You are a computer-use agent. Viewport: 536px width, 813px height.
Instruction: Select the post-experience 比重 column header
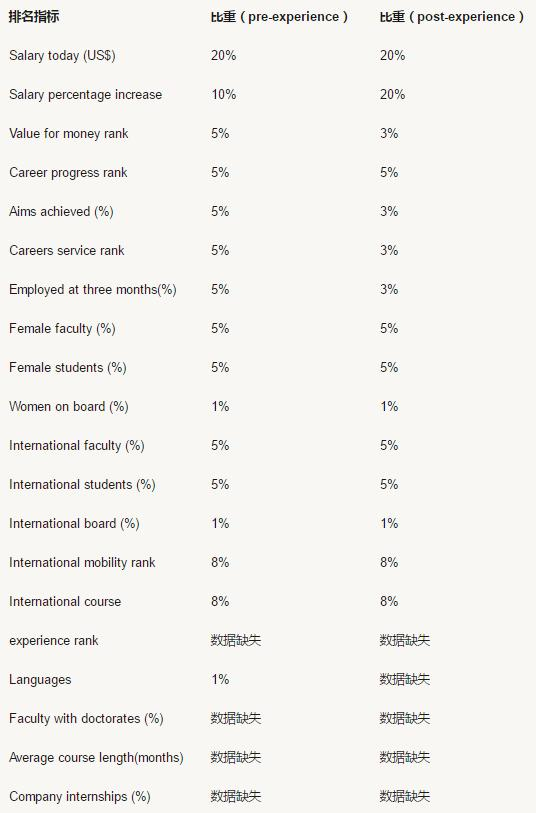452,17
